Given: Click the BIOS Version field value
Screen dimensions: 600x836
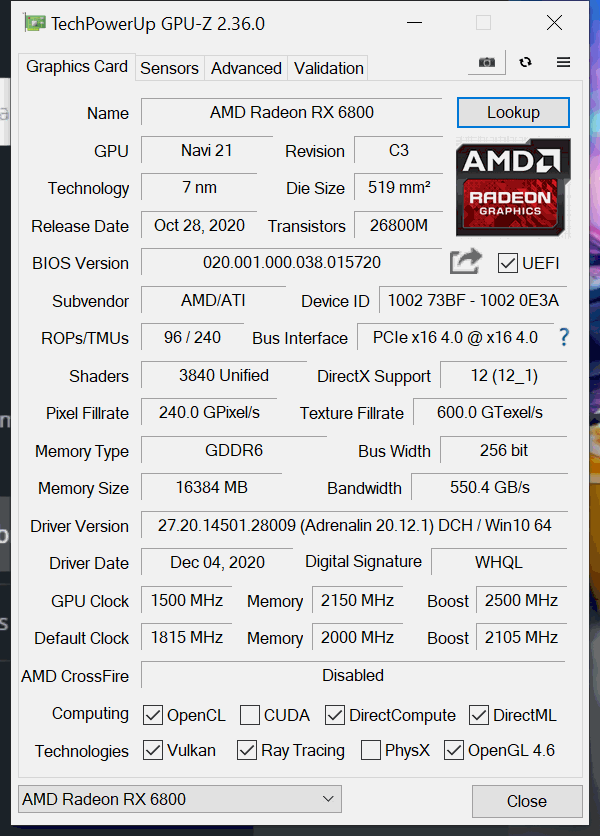Looking at the screenshot, I should [292, 262].
